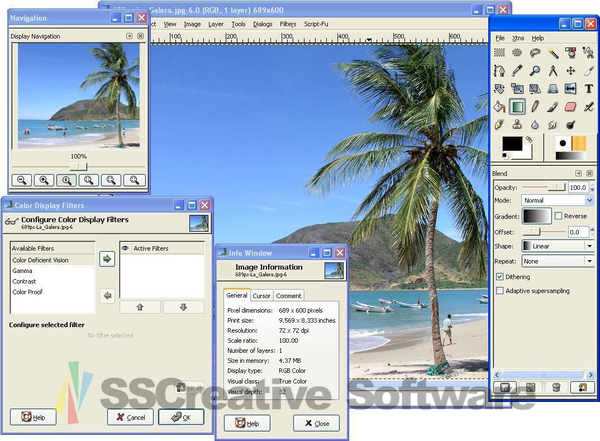Move filter up with the up arrow

coord(140,307)
